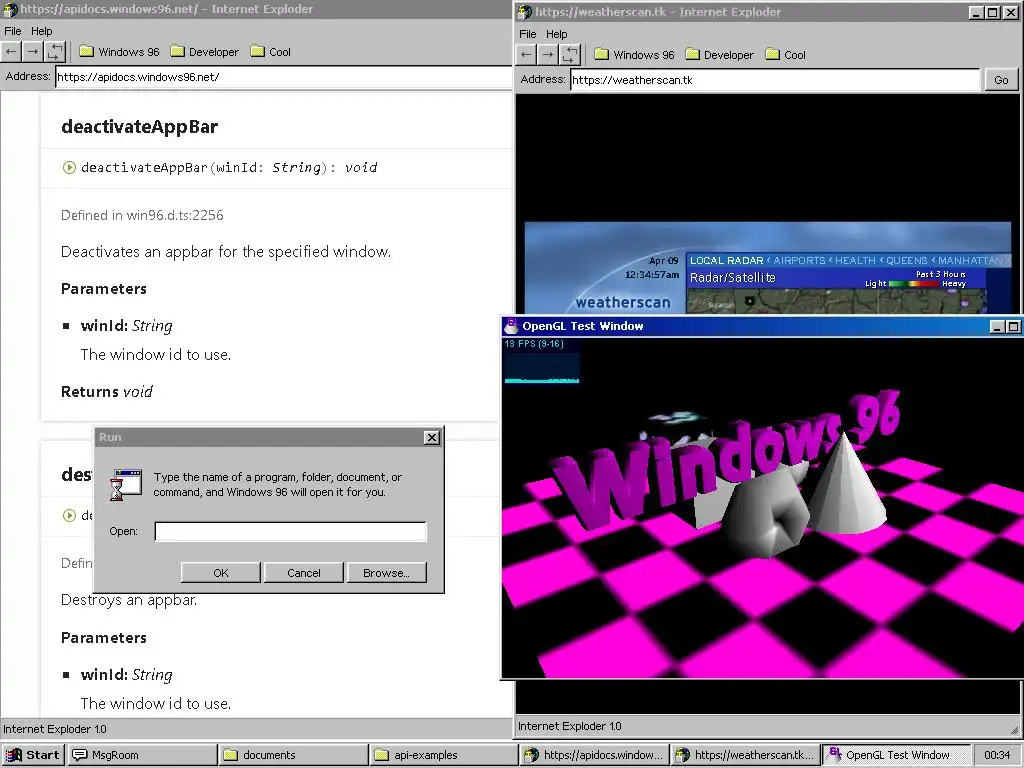1024x768 pixels.
Task: Open Cool bookmark folder in weatherscan window
Action: click(x=786, y=55)
